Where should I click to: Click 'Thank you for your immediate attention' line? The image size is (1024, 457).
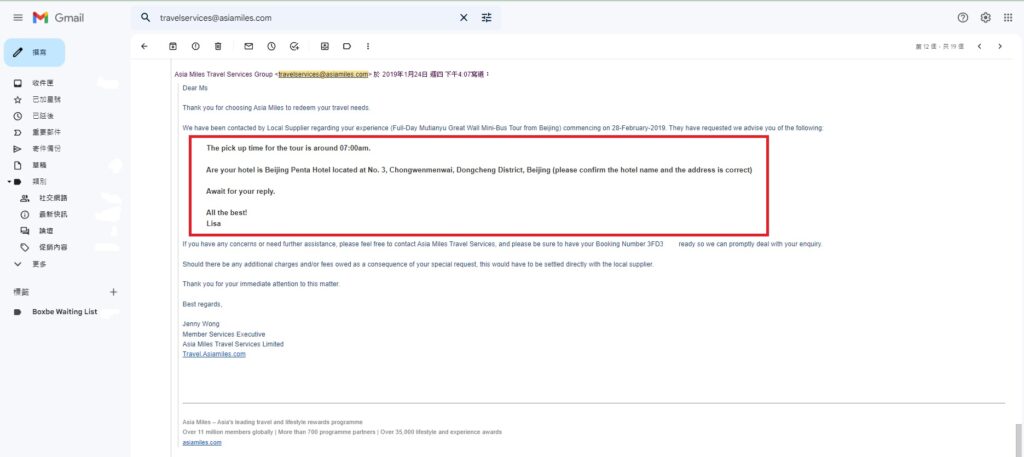(261, 284)
